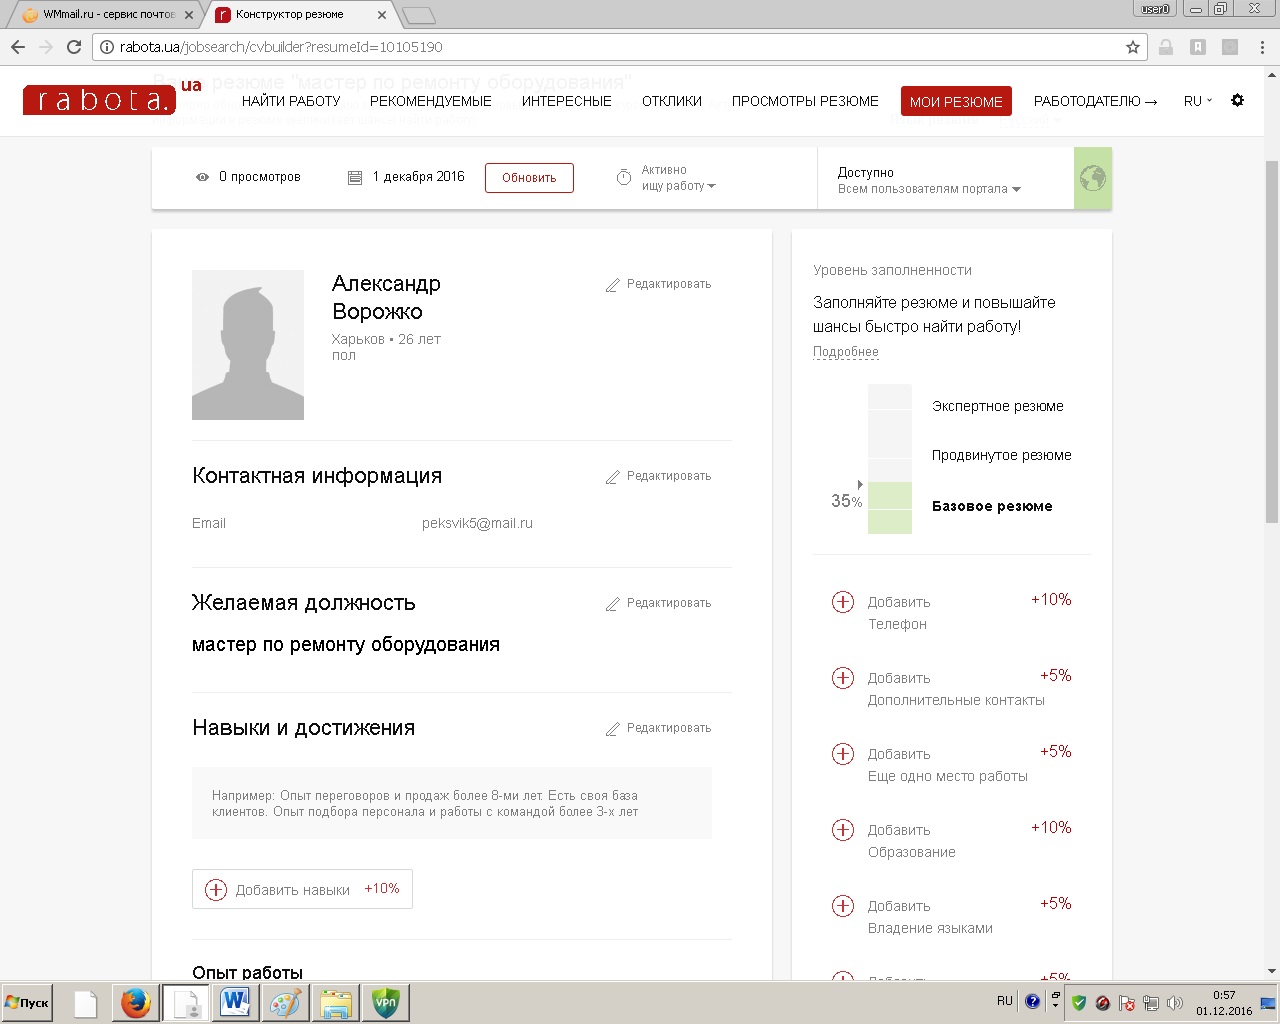This screenshot has width=1280, height=1024.
Task: Click the address bar URL field
Action: [620, 47]
